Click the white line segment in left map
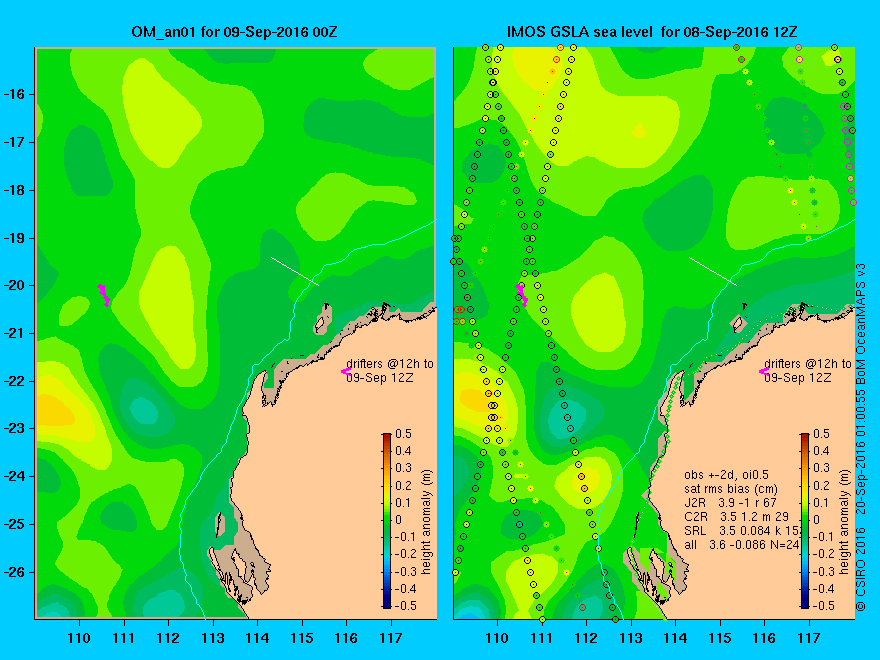Screen dimensions: 880x660 click(295, 272)
